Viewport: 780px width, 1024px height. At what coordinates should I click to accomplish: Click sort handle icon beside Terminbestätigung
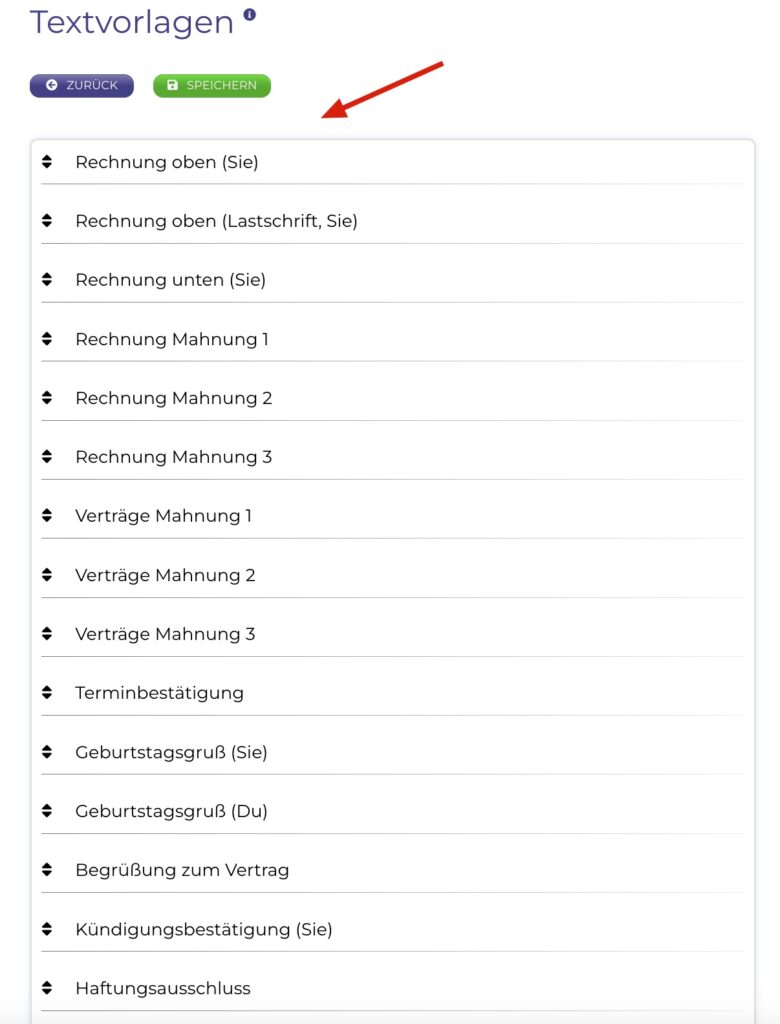(47, 693)
